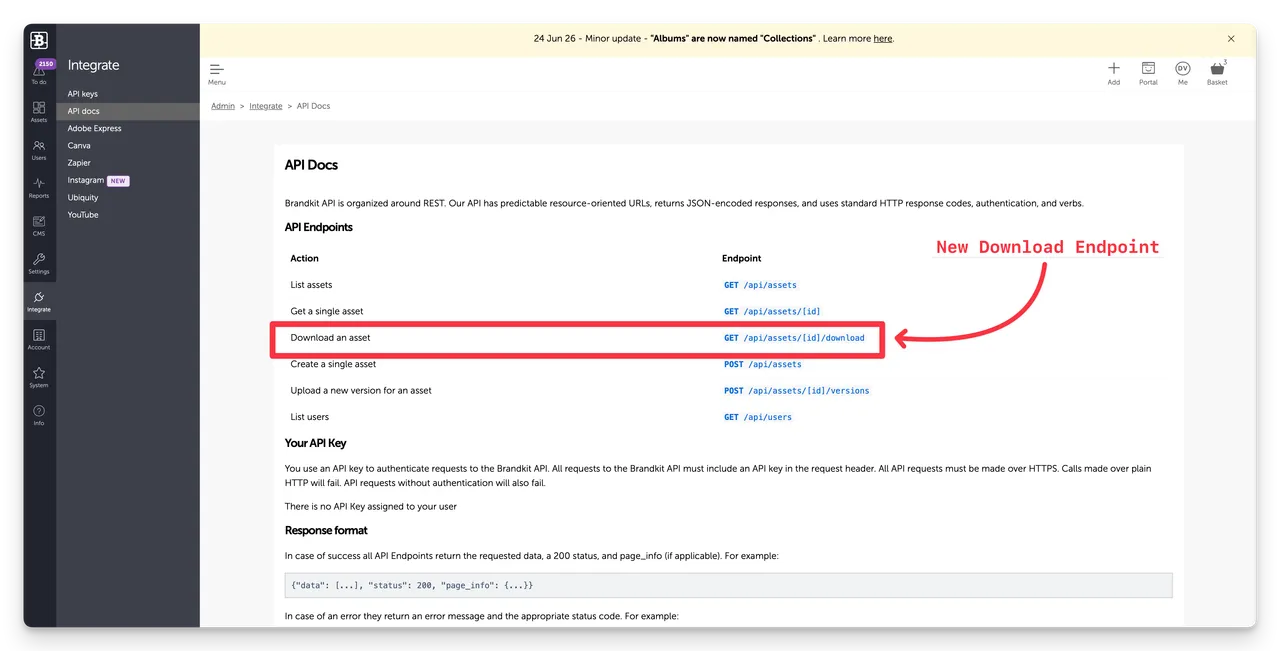
Task: Click 'Upload a new version for an asset'
Action: point(361,391)
